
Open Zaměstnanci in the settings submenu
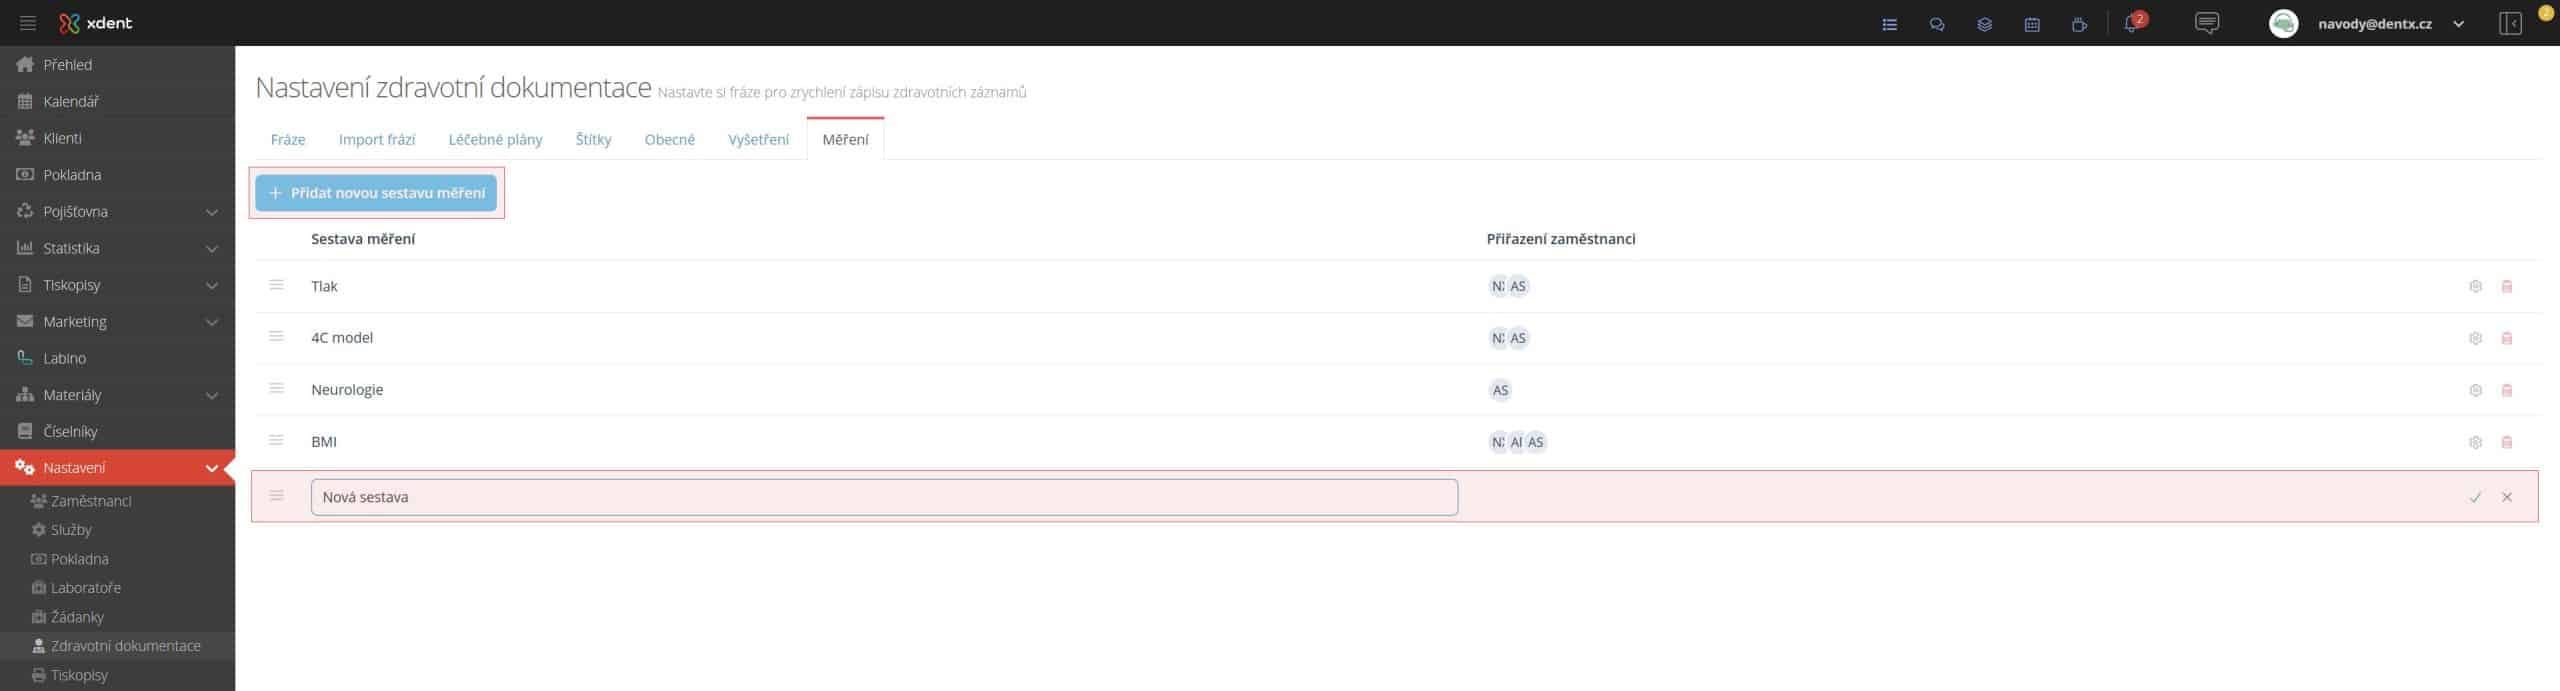click(x=90, y=501)
